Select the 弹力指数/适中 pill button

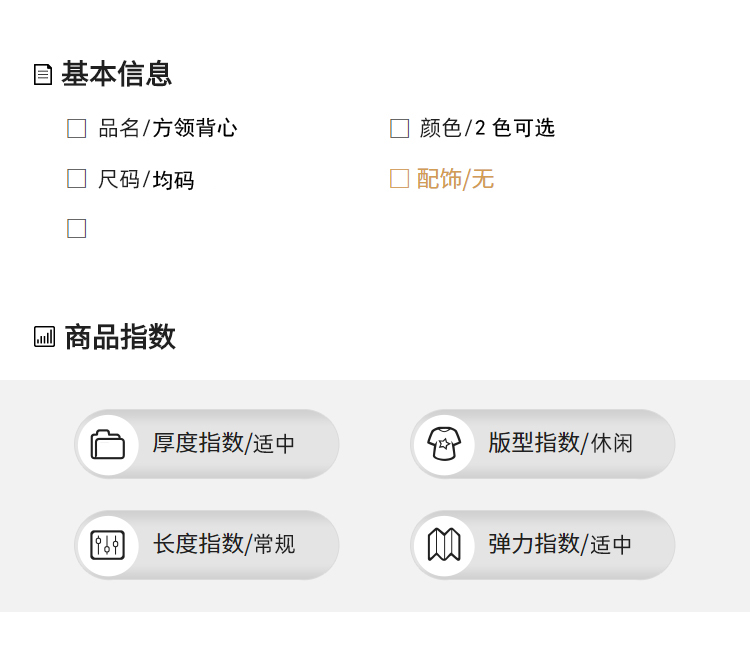point(542,545)
